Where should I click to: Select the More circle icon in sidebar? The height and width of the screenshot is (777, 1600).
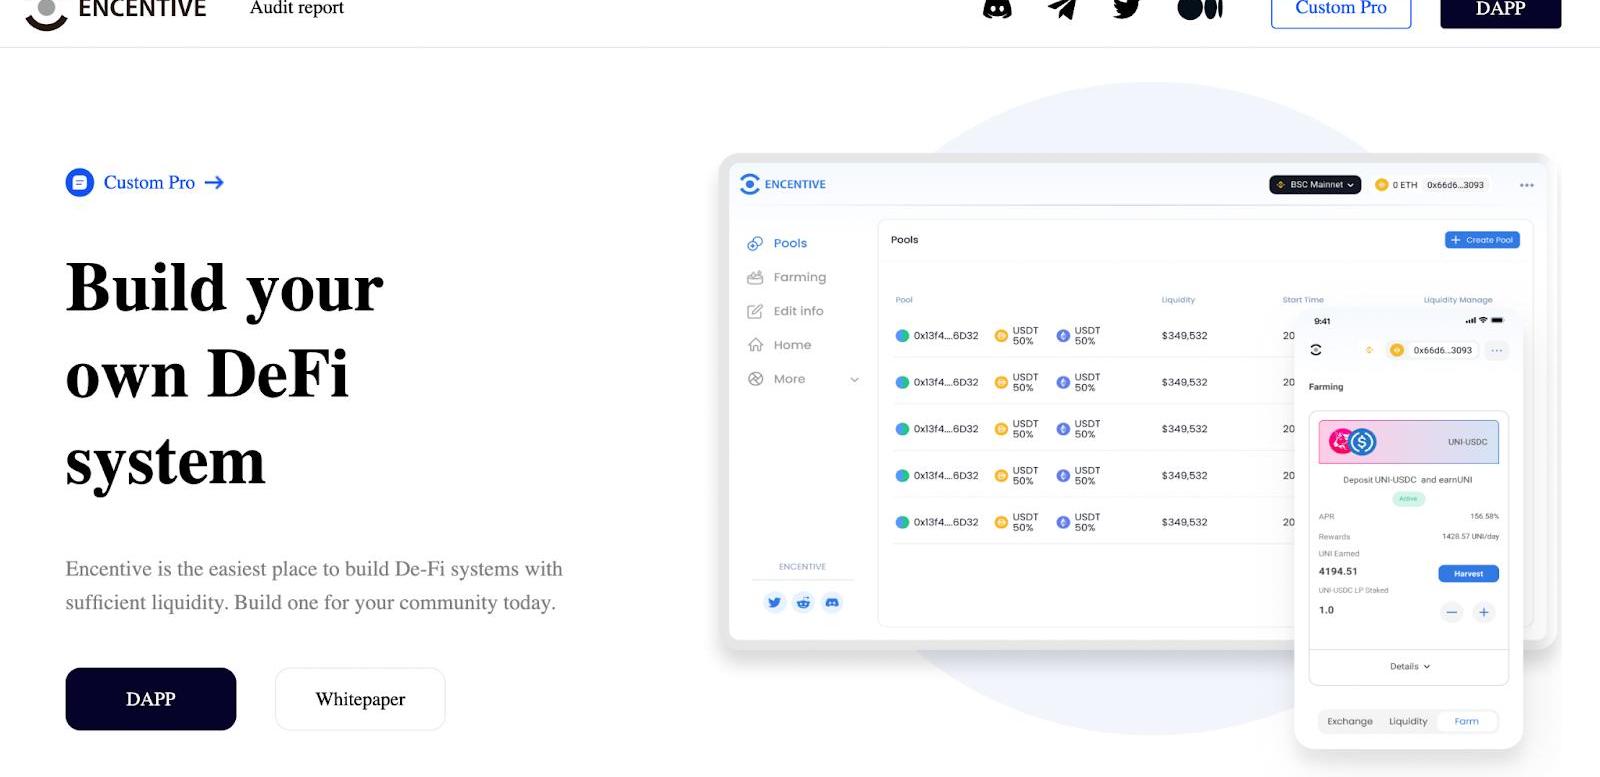pos(755,379)
